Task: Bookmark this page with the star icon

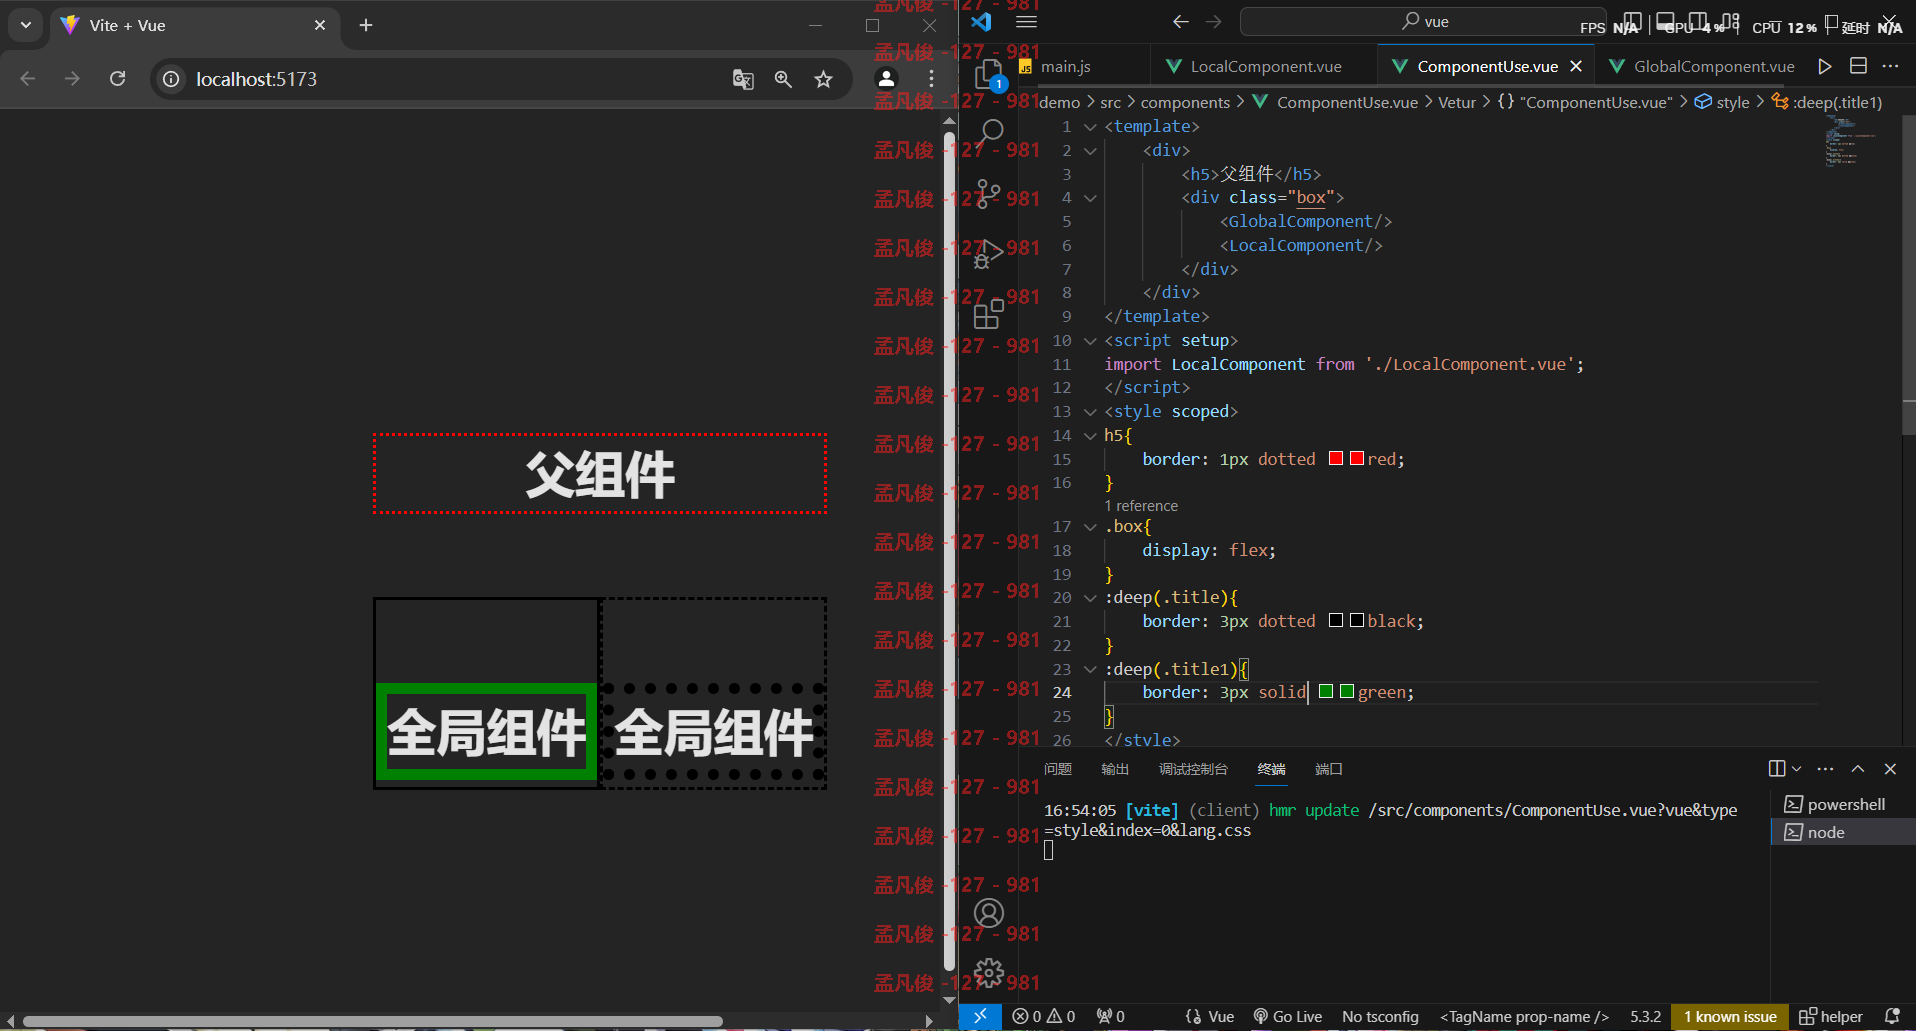Action: click(823, 79)
